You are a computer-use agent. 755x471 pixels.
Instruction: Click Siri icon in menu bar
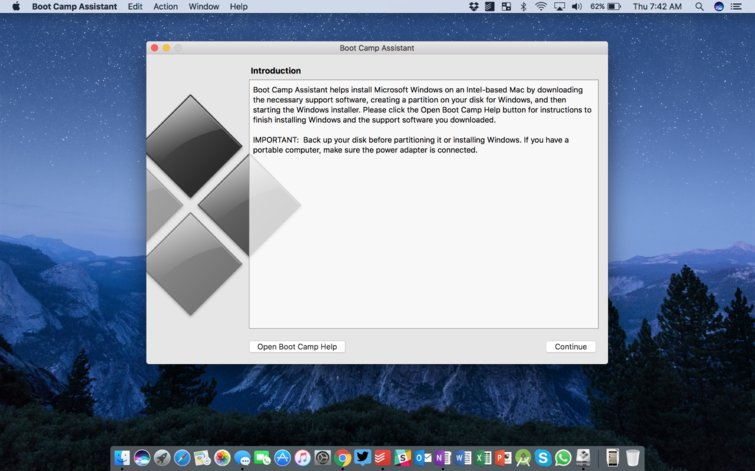point(718,6)
